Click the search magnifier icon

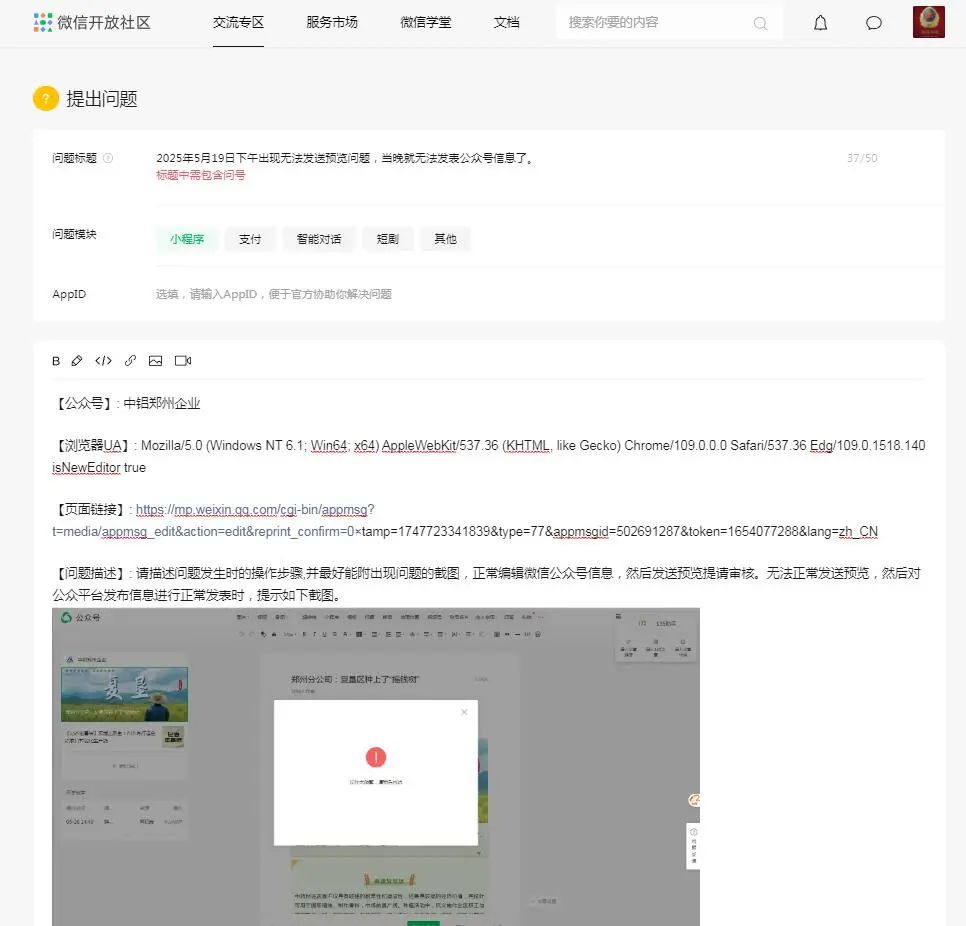click(760, 23)
